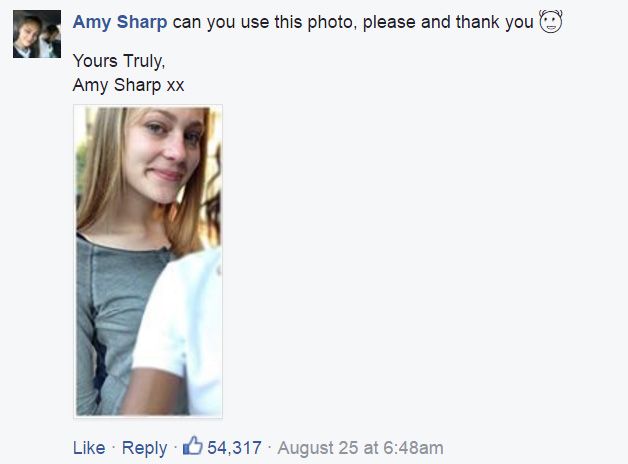Enlarge the attached photo in the comment
The width and height of the screenshot is (628, 464).
(148, 261)
